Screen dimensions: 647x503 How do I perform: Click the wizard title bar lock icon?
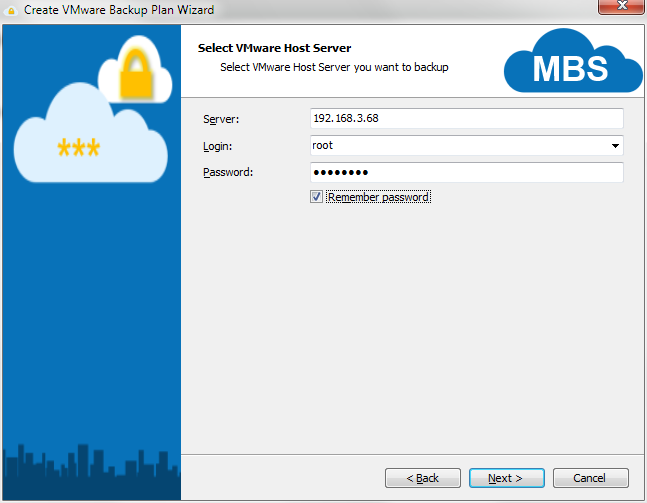pyautogui.click(x=11, y=10)
